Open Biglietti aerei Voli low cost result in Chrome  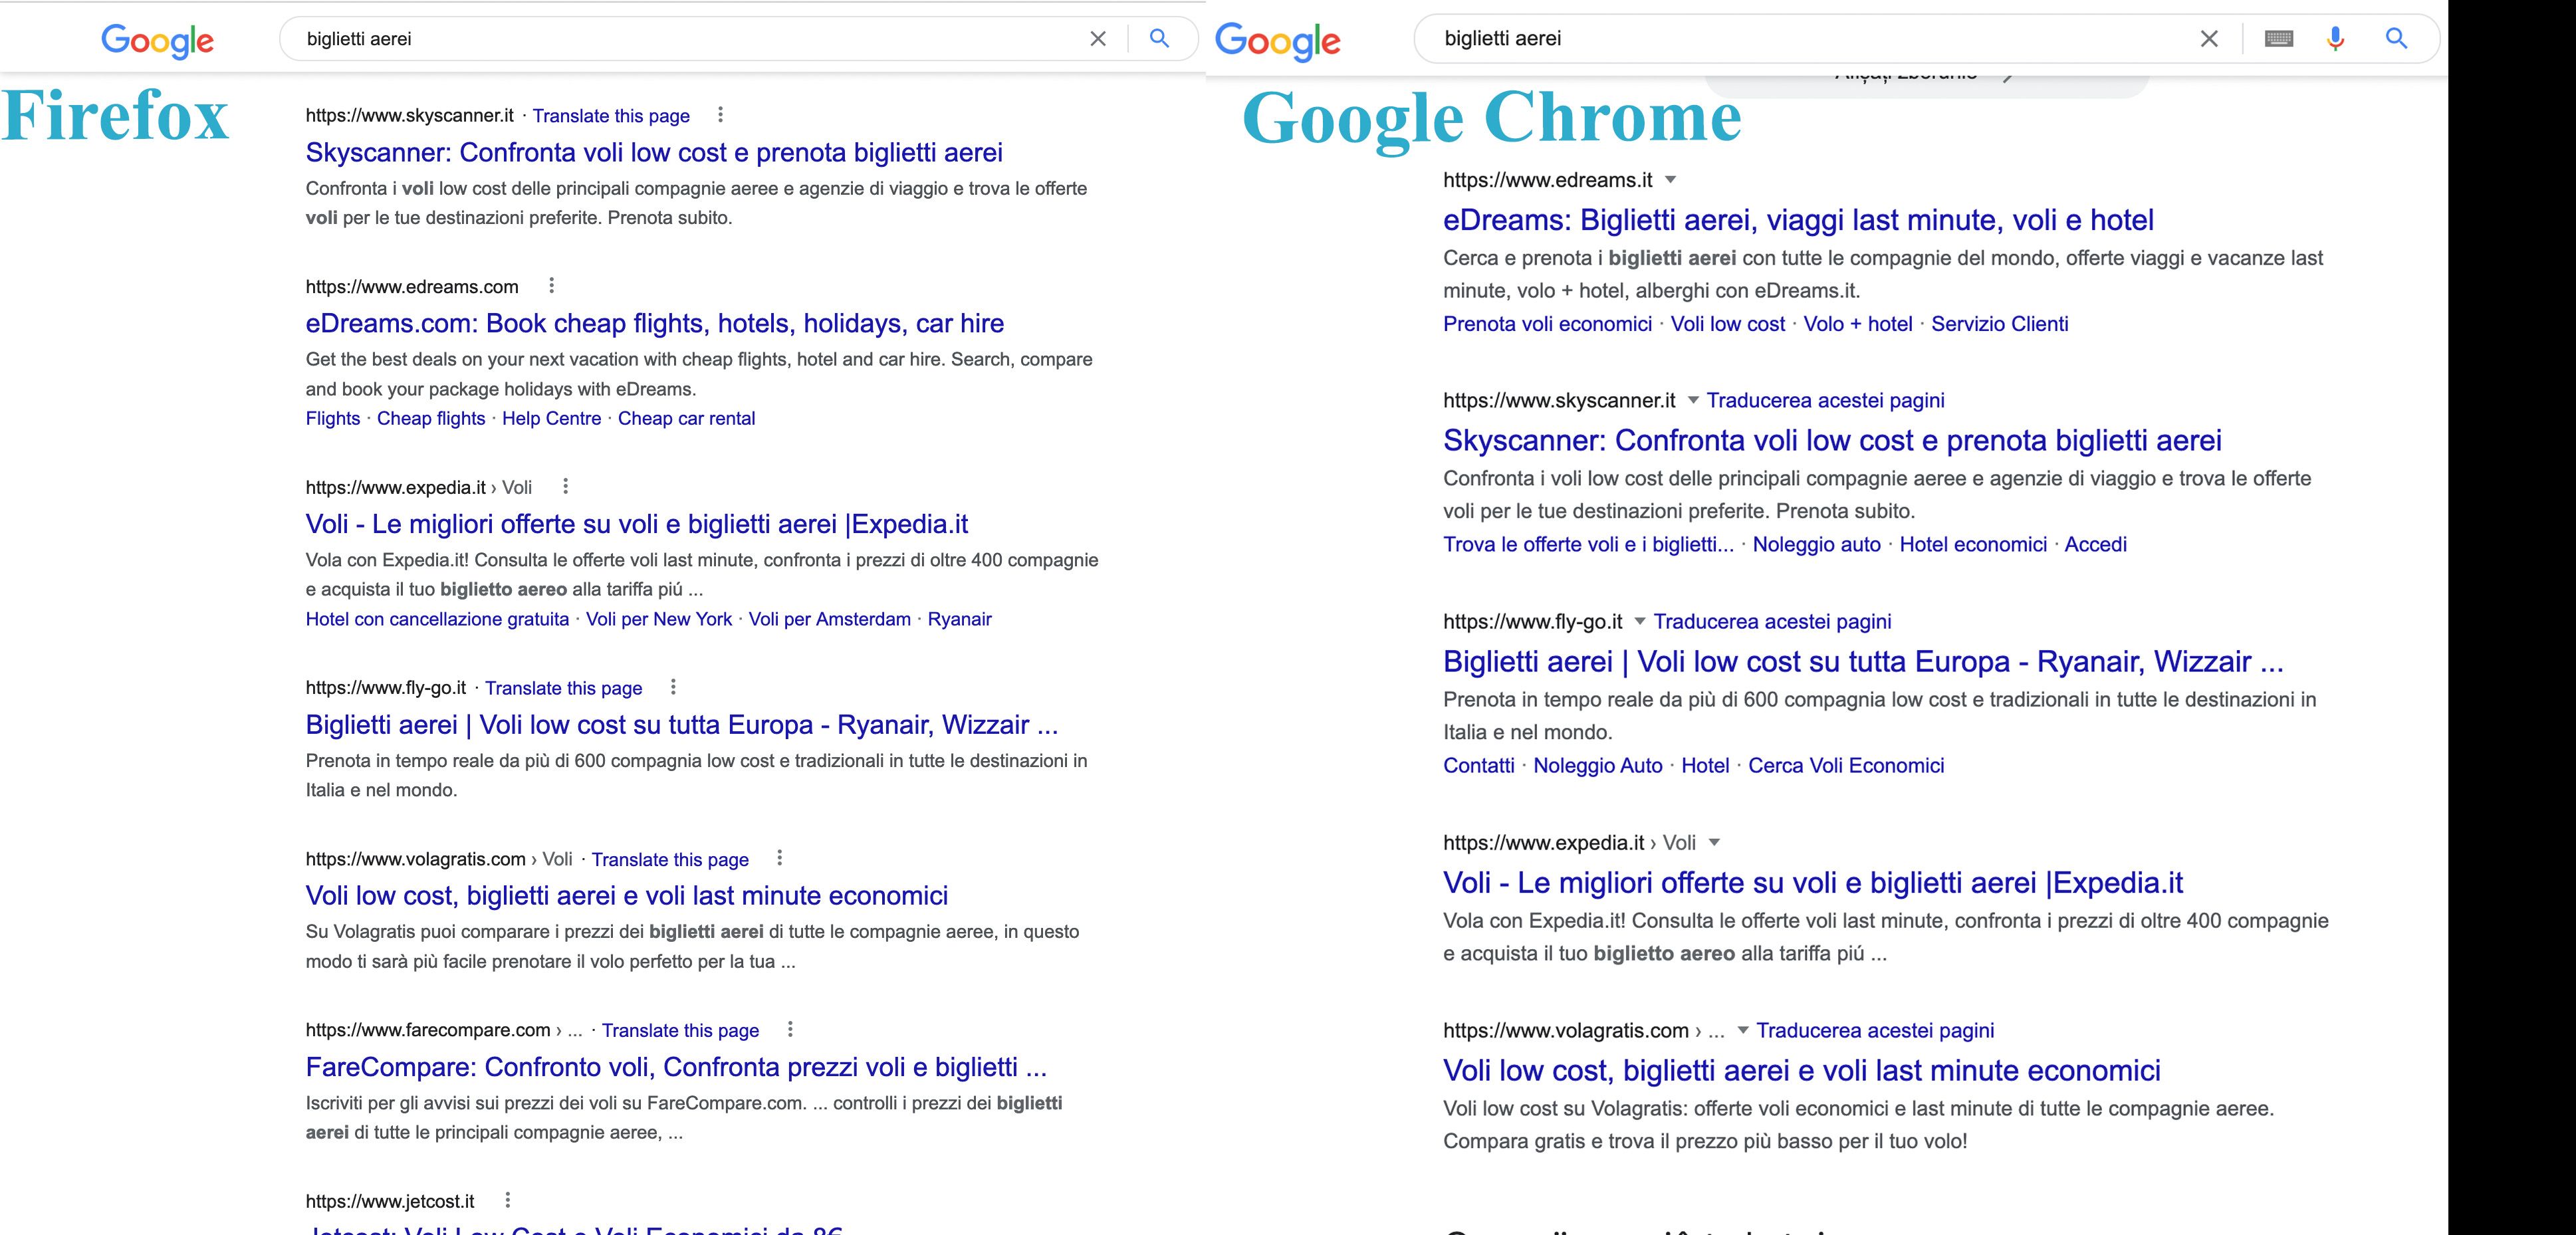[x=1863, y=661]
